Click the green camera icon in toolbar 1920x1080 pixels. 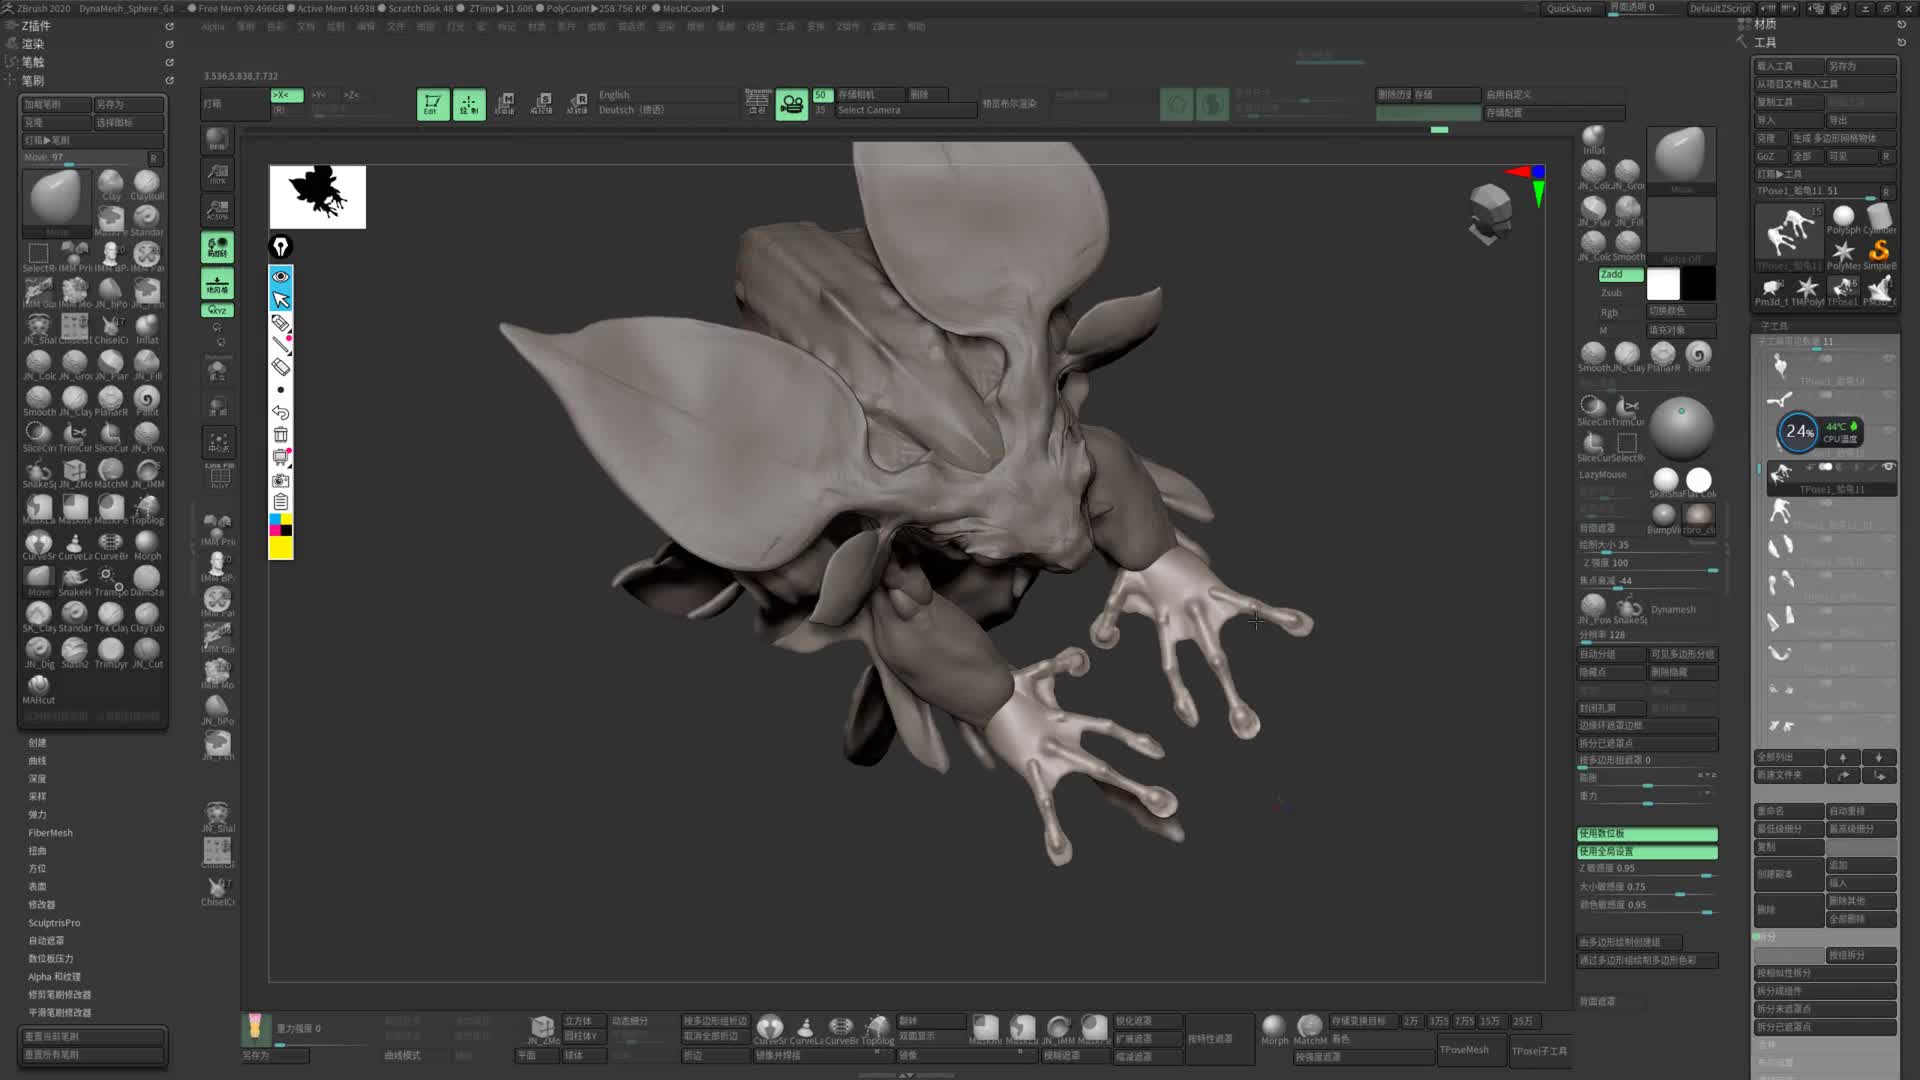point(791,104)
